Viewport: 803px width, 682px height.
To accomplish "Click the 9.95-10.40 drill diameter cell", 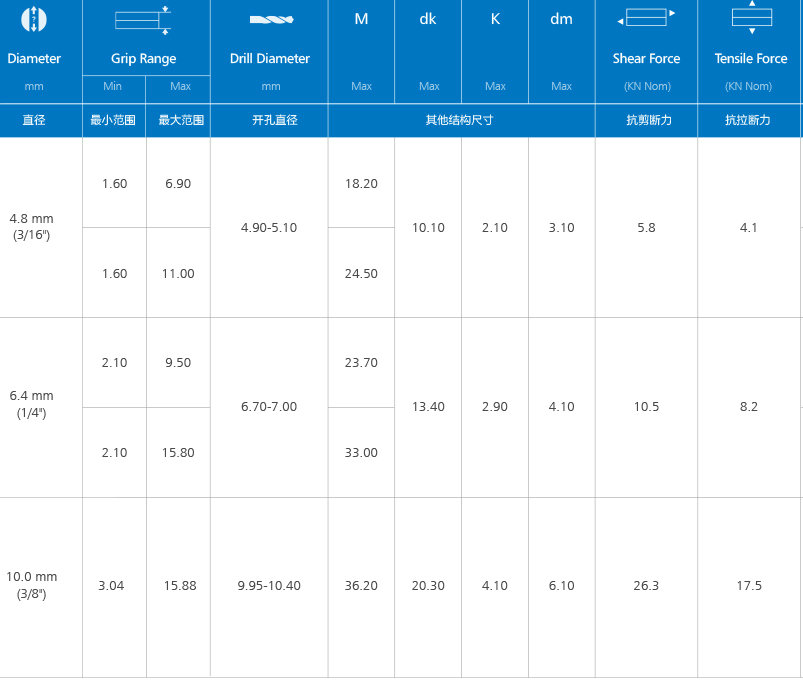I will 269,586.
